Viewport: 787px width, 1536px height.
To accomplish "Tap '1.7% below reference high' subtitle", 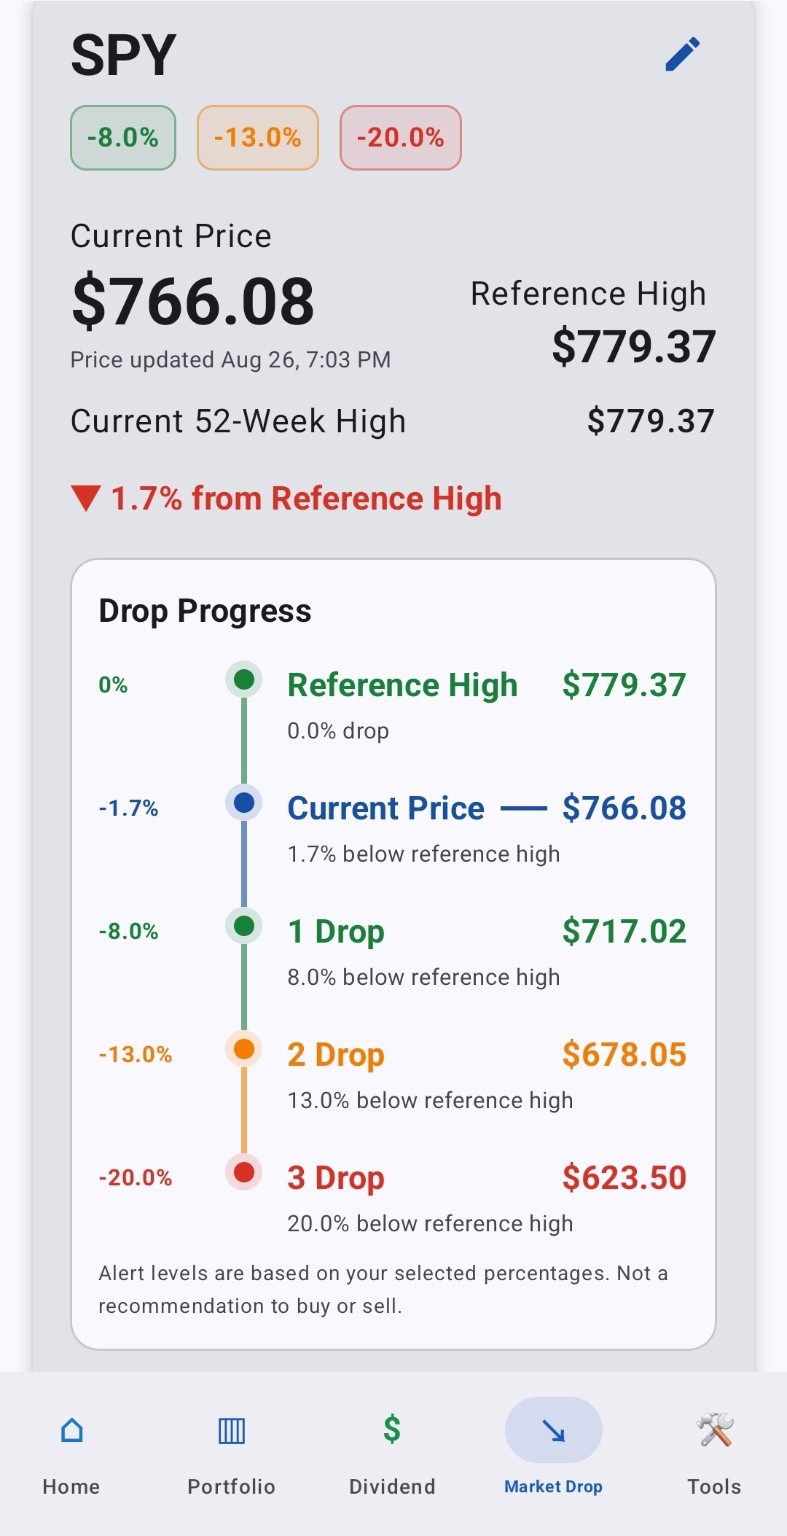I will [x=424, y=854].
